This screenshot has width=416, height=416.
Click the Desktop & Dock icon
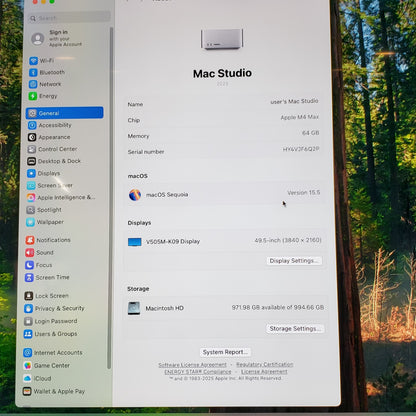click(x=31, y=161)
